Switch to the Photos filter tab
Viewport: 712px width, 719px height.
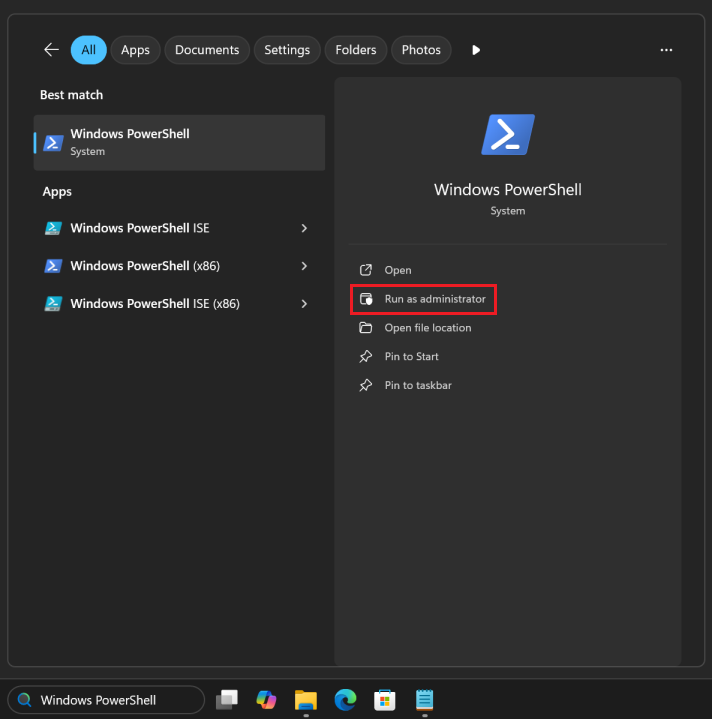coord(421,50)
